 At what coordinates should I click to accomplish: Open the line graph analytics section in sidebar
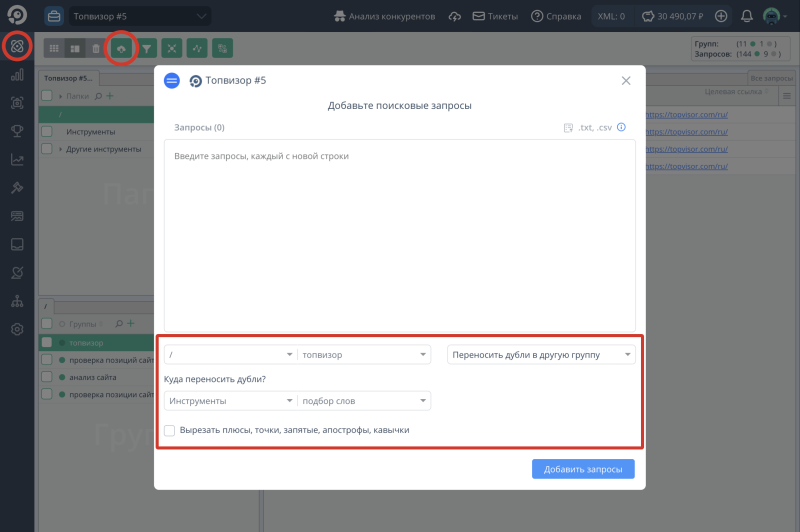(17, 160)
